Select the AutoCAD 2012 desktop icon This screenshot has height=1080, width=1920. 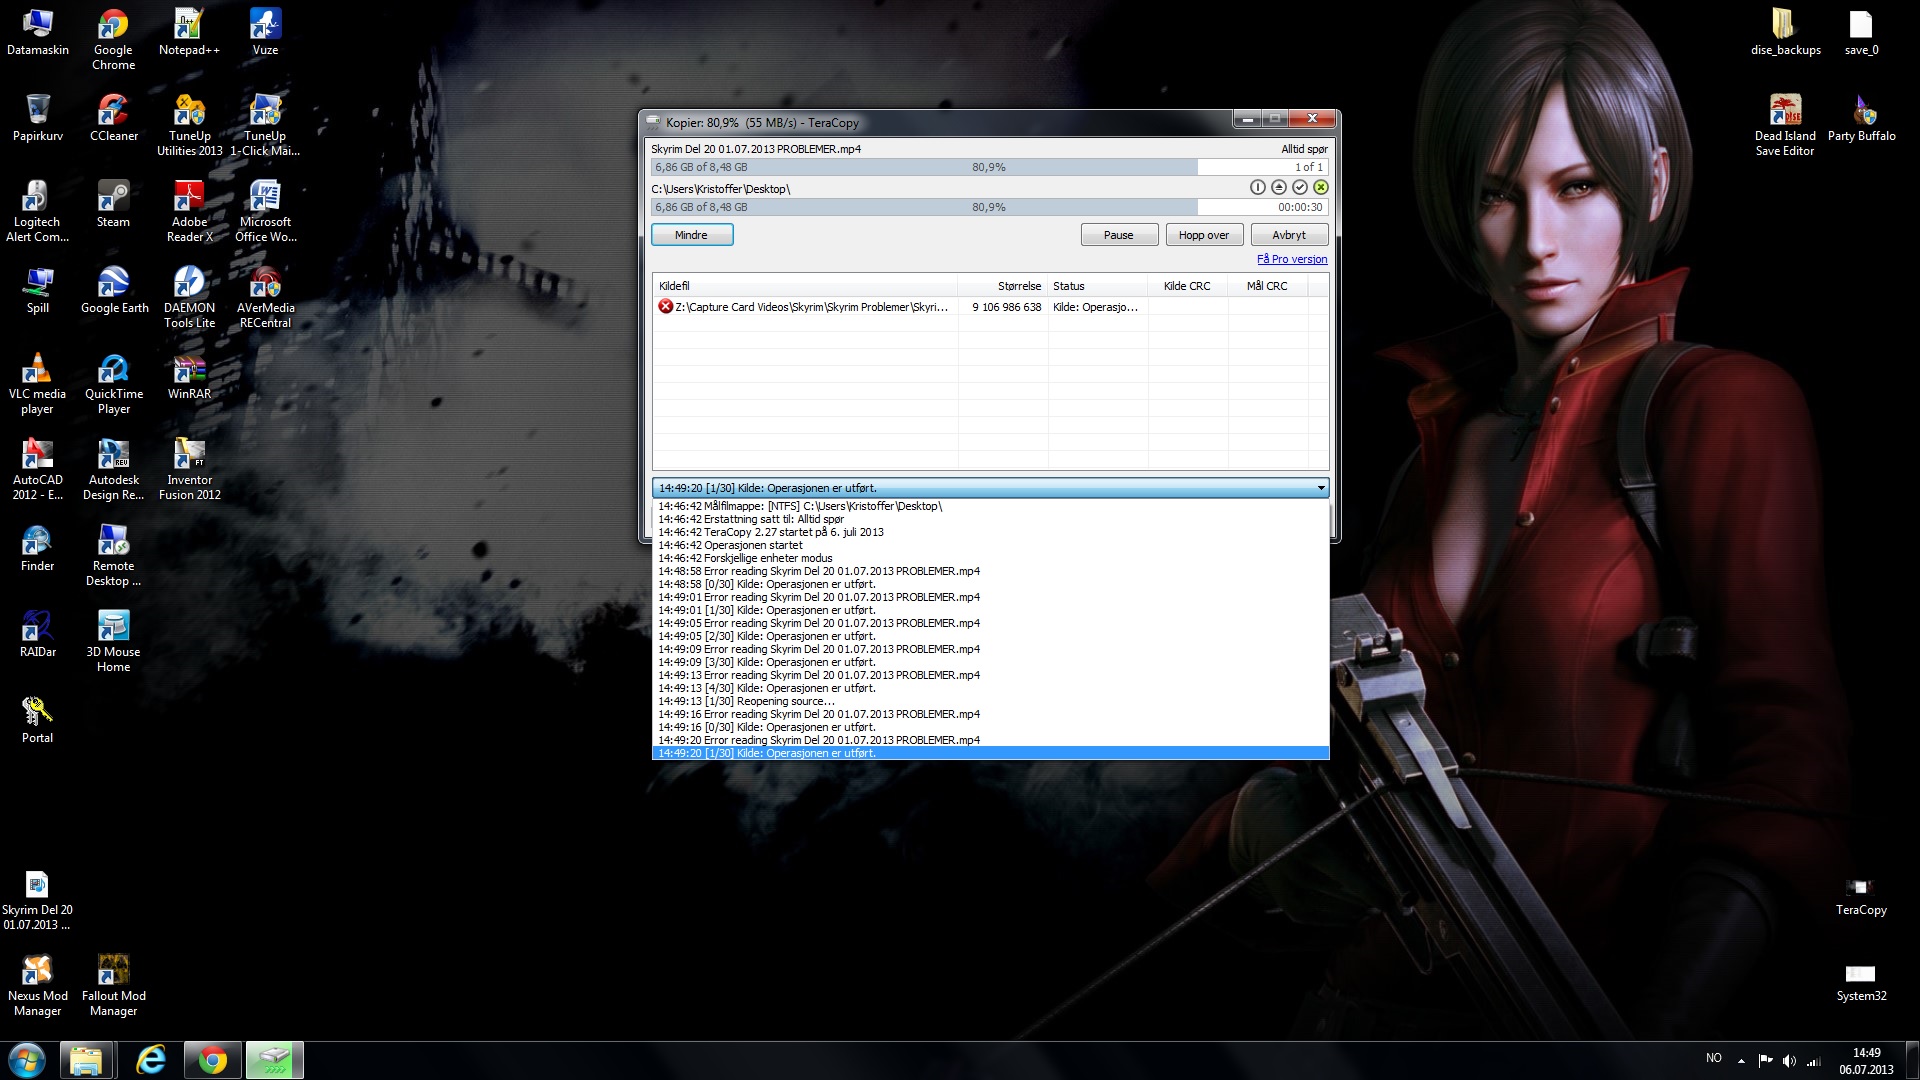(37, 470)
